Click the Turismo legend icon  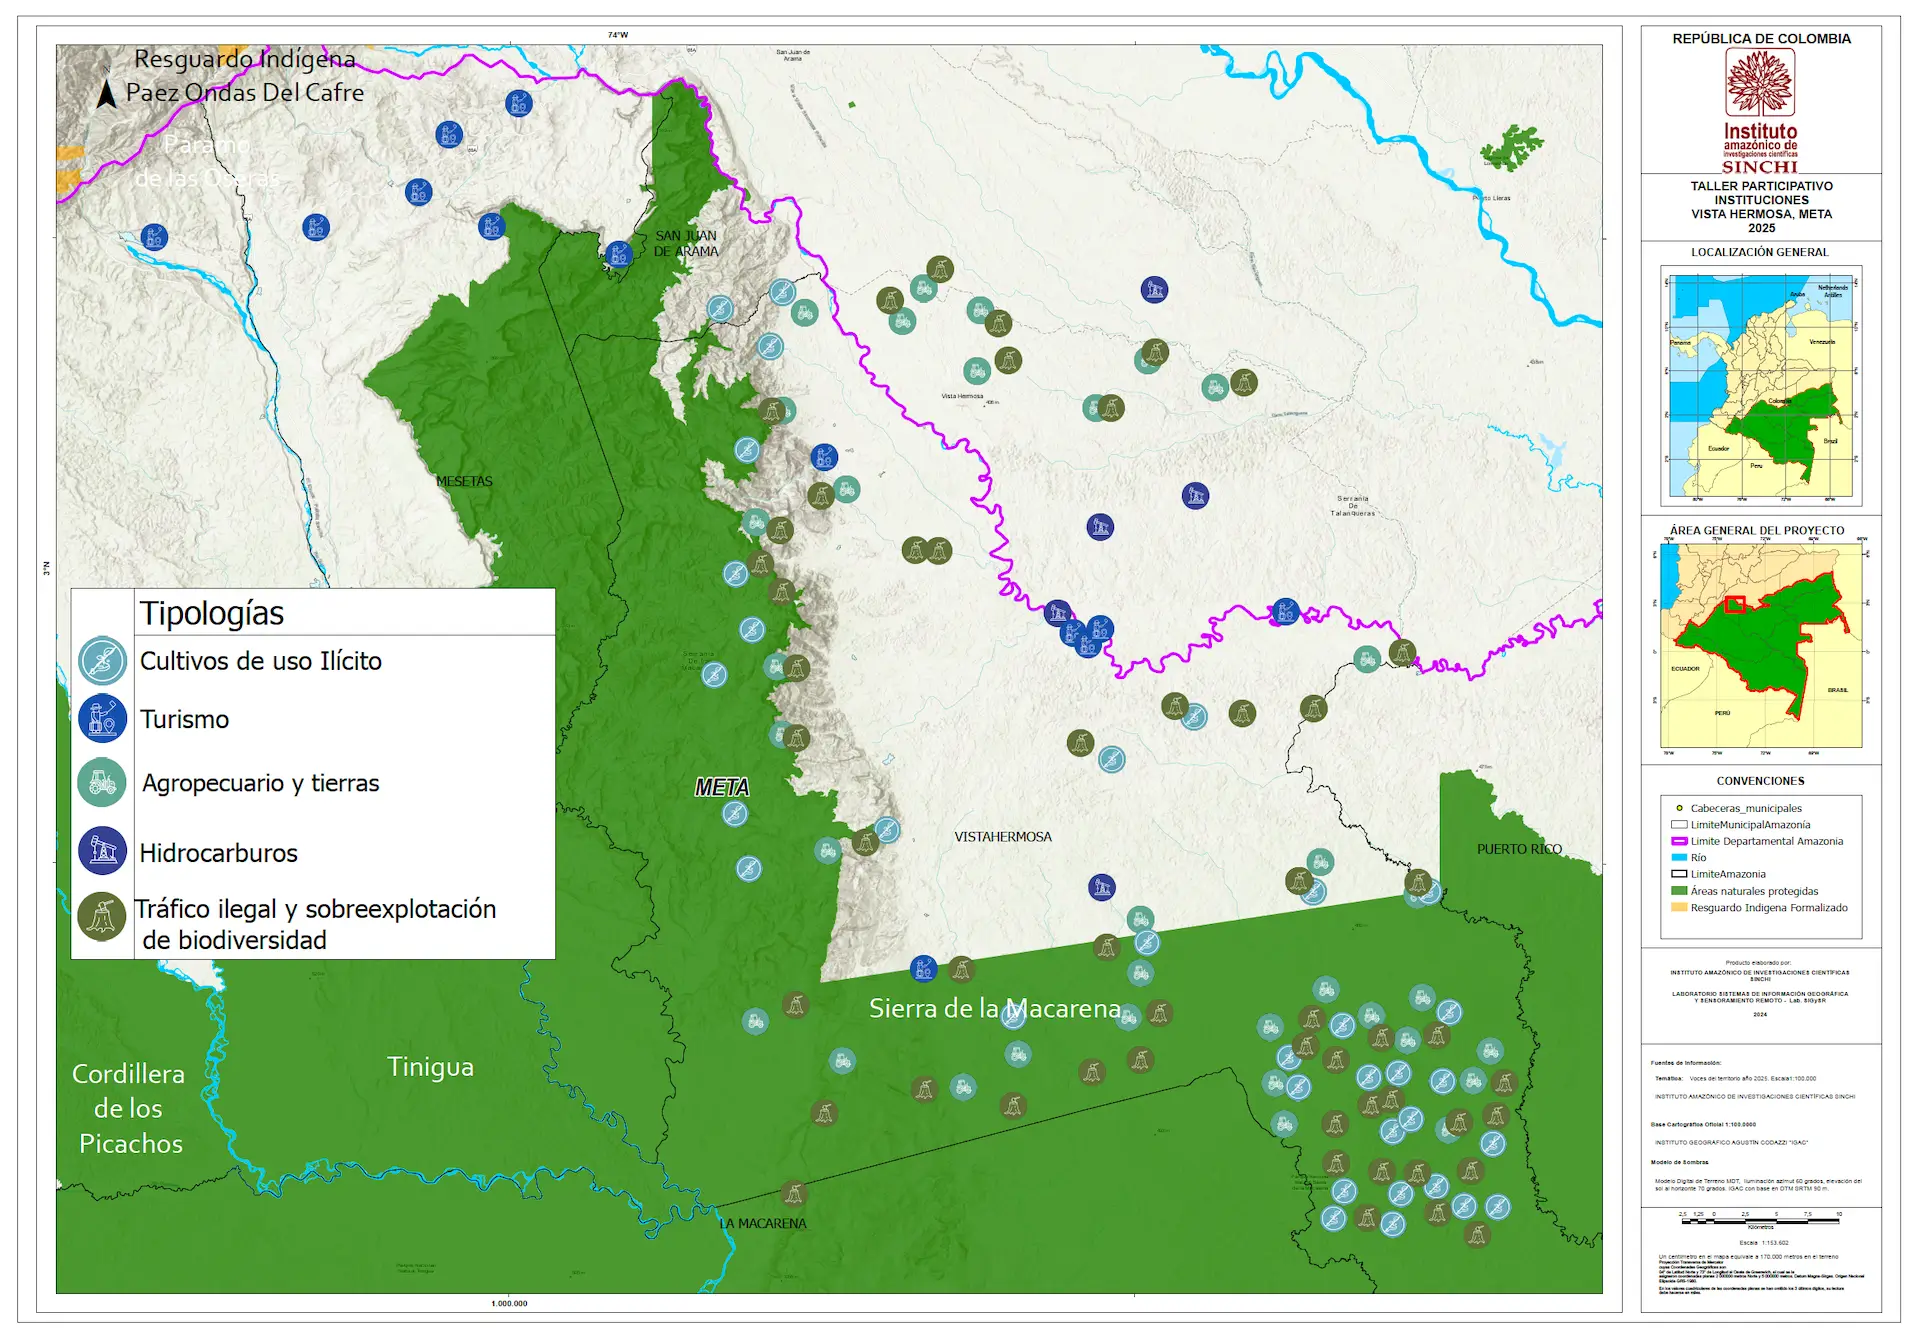click(x=102, y=718)
